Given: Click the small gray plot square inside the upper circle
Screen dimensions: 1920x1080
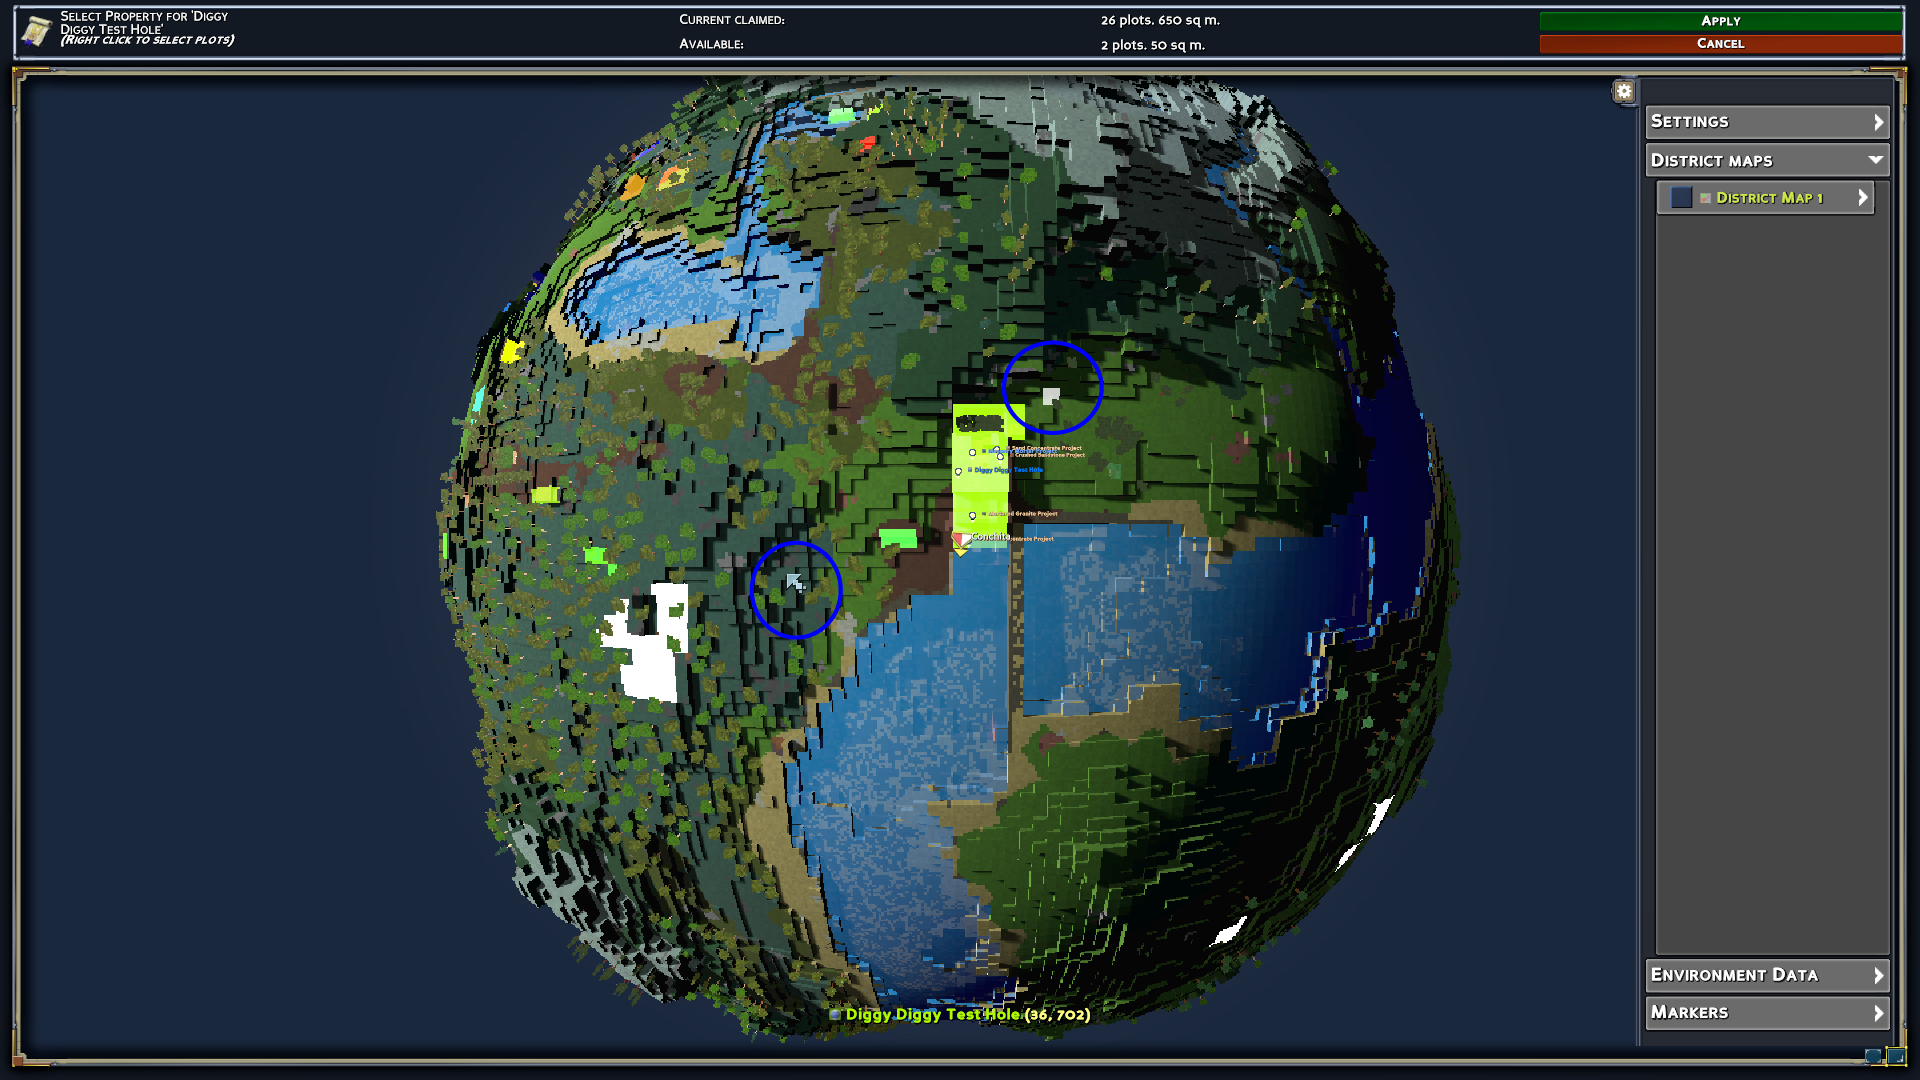Looking at the screenshot, I should click(1051, 396).
